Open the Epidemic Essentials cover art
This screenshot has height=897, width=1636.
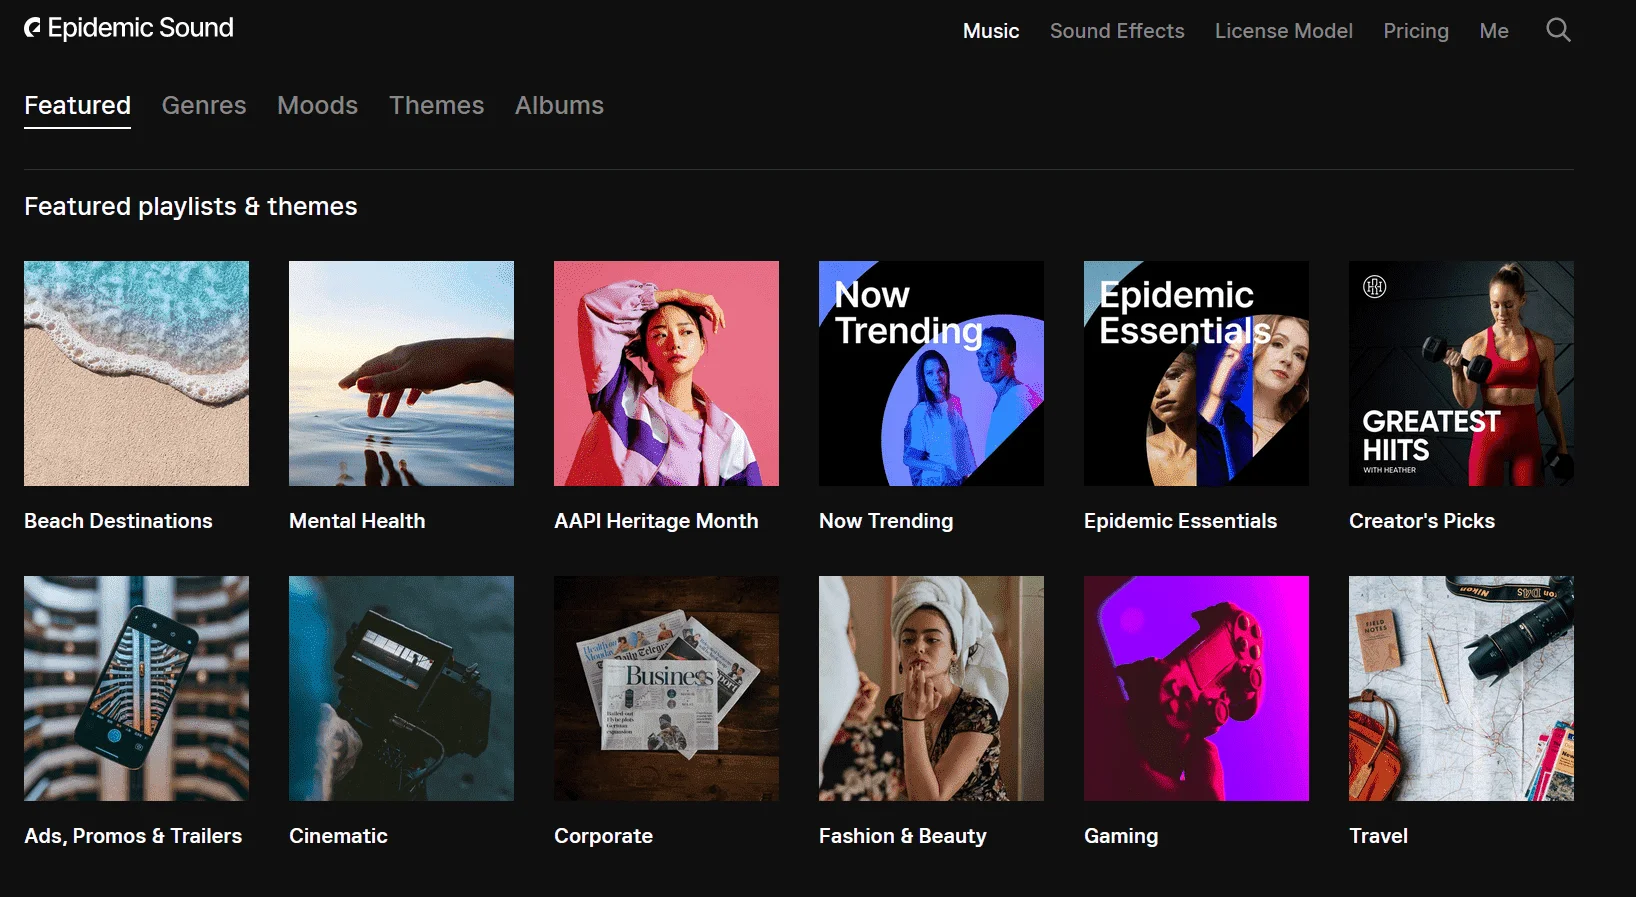pos(1196,373)
